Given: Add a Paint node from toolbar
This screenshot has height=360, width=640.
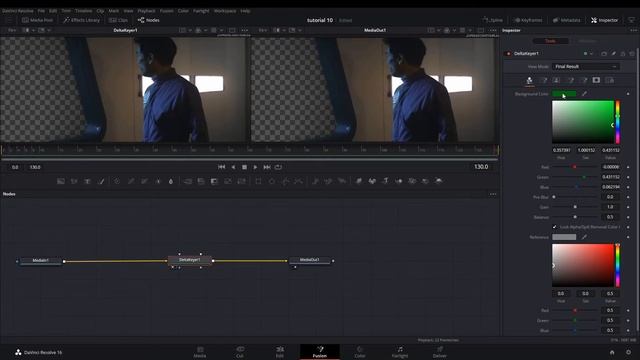Looking at the screenshot, I should (101, 181).
